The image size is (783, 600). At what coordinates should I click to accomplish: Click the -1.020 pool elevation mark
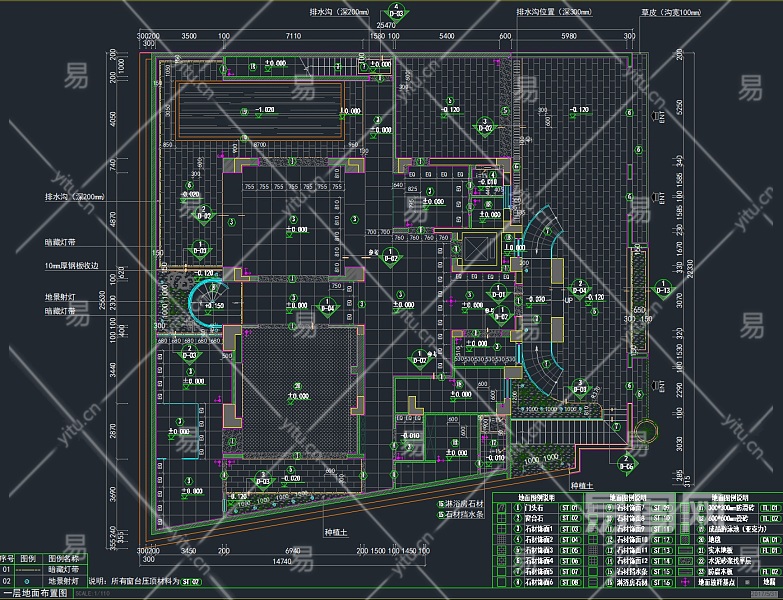click(264, 110)
